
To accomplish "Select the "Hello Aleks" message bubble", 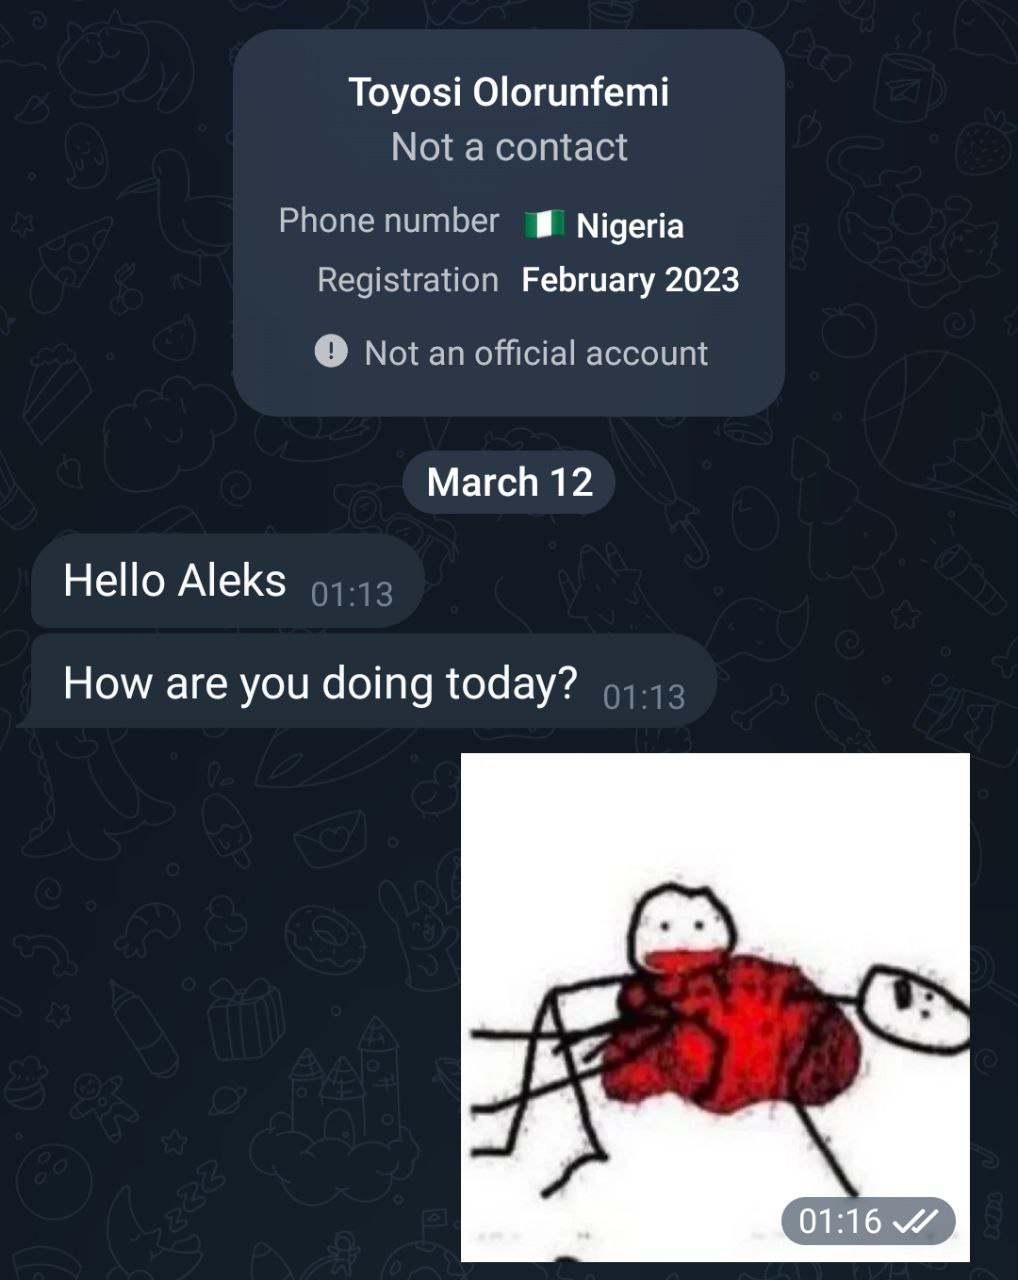I will pos(176,581).
